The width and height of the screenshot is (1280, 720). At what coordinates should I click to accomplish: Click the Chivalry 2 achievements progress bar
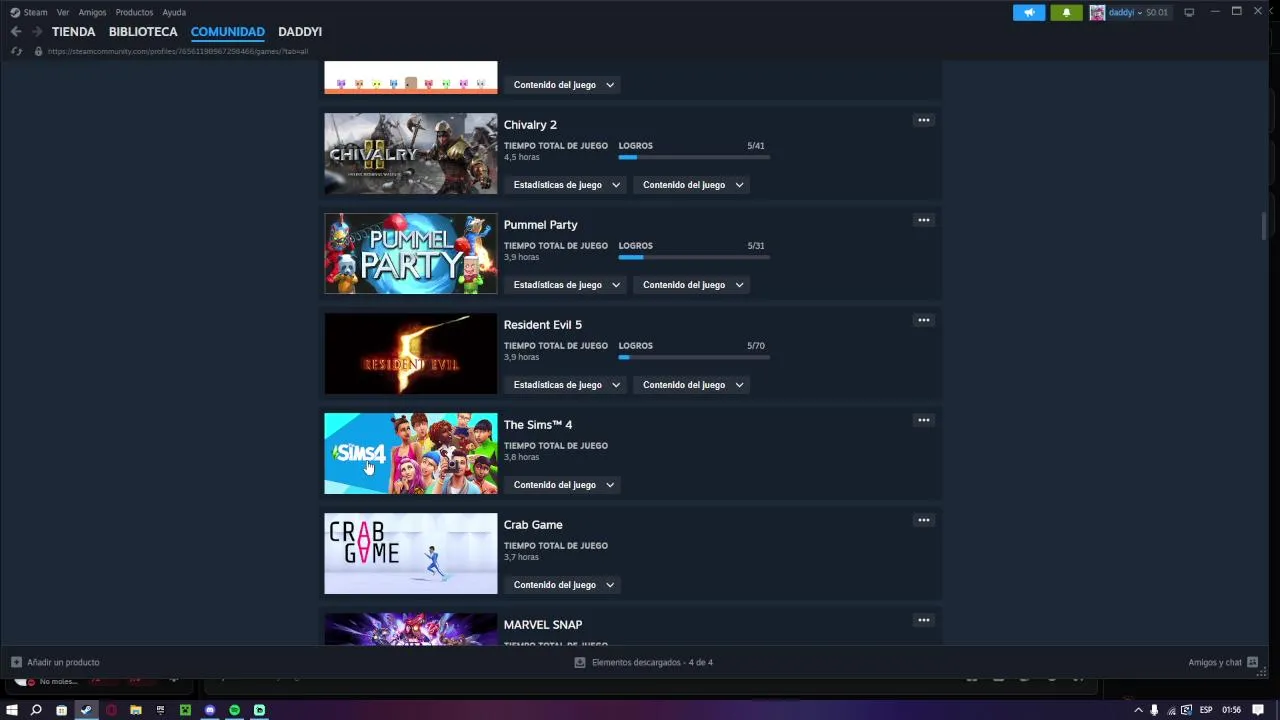[x=694, y=157]
